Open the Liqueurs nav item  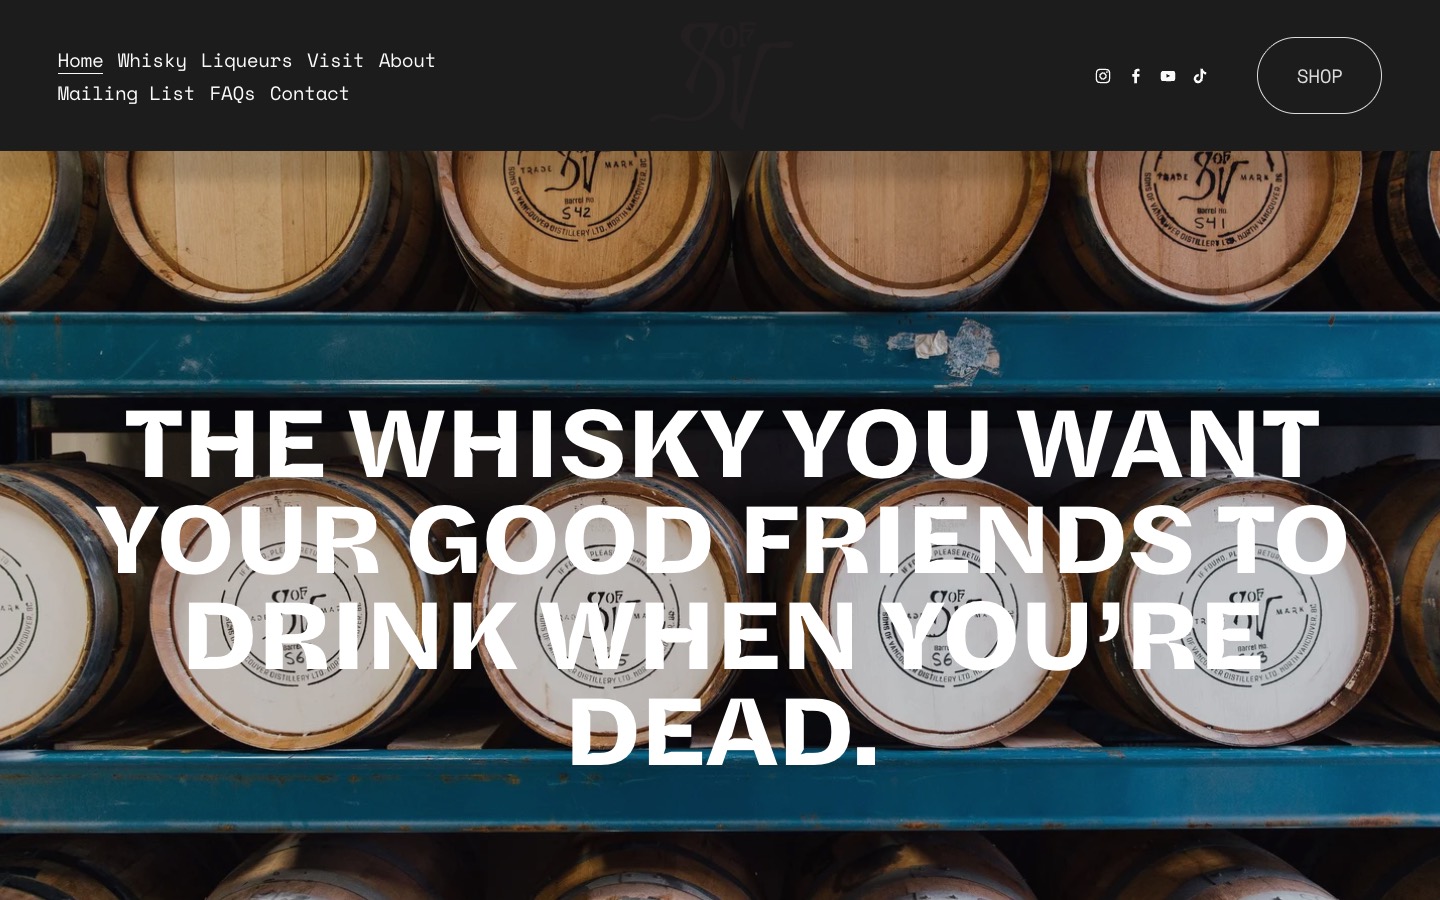(x=247, y=60)
